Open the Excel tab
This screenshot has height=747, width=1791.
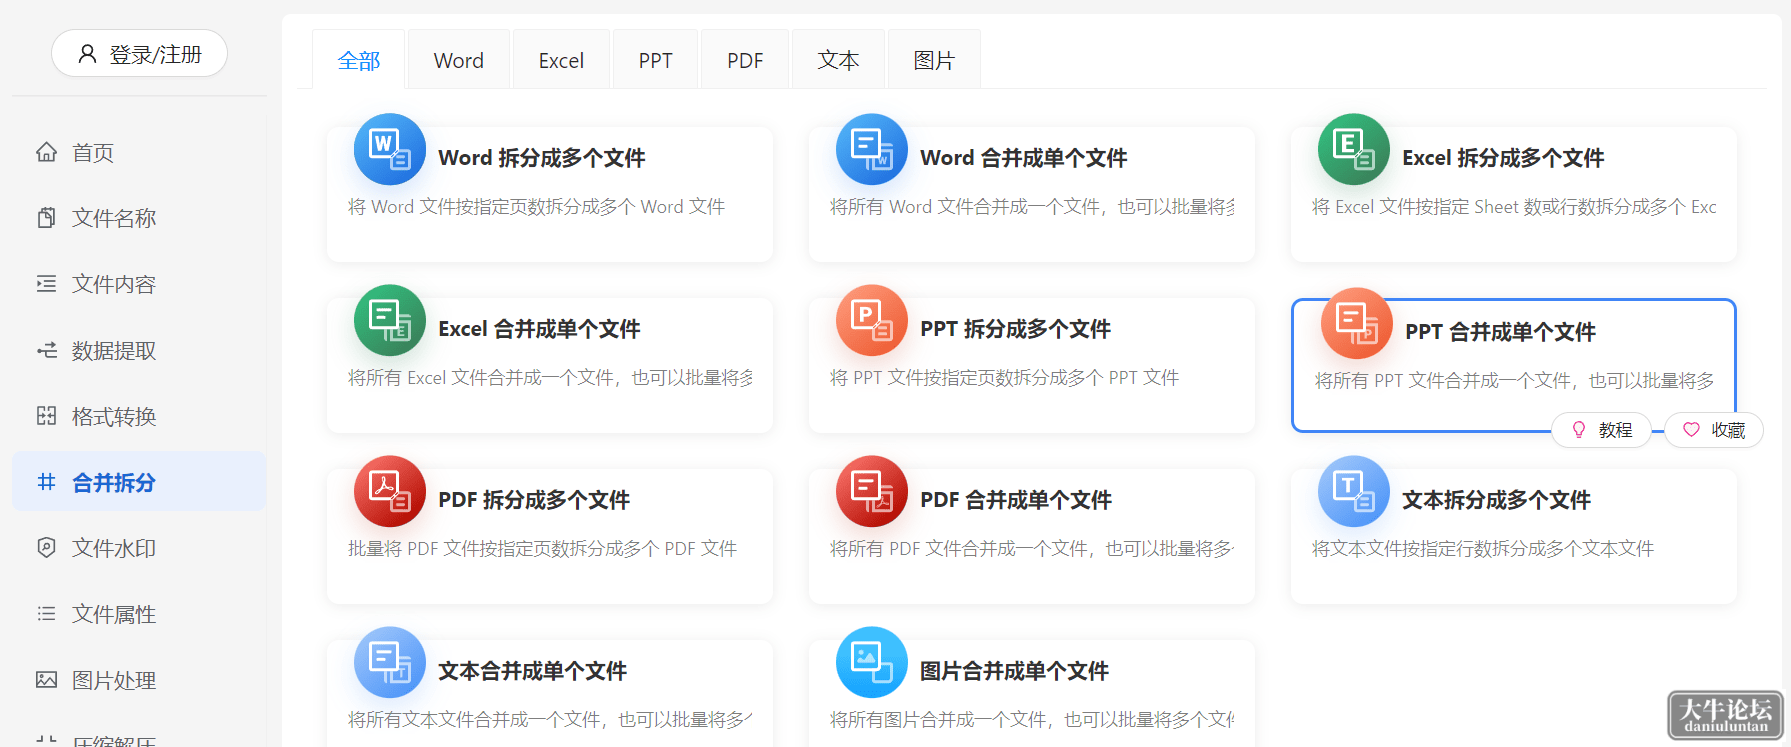coord(561,60)
